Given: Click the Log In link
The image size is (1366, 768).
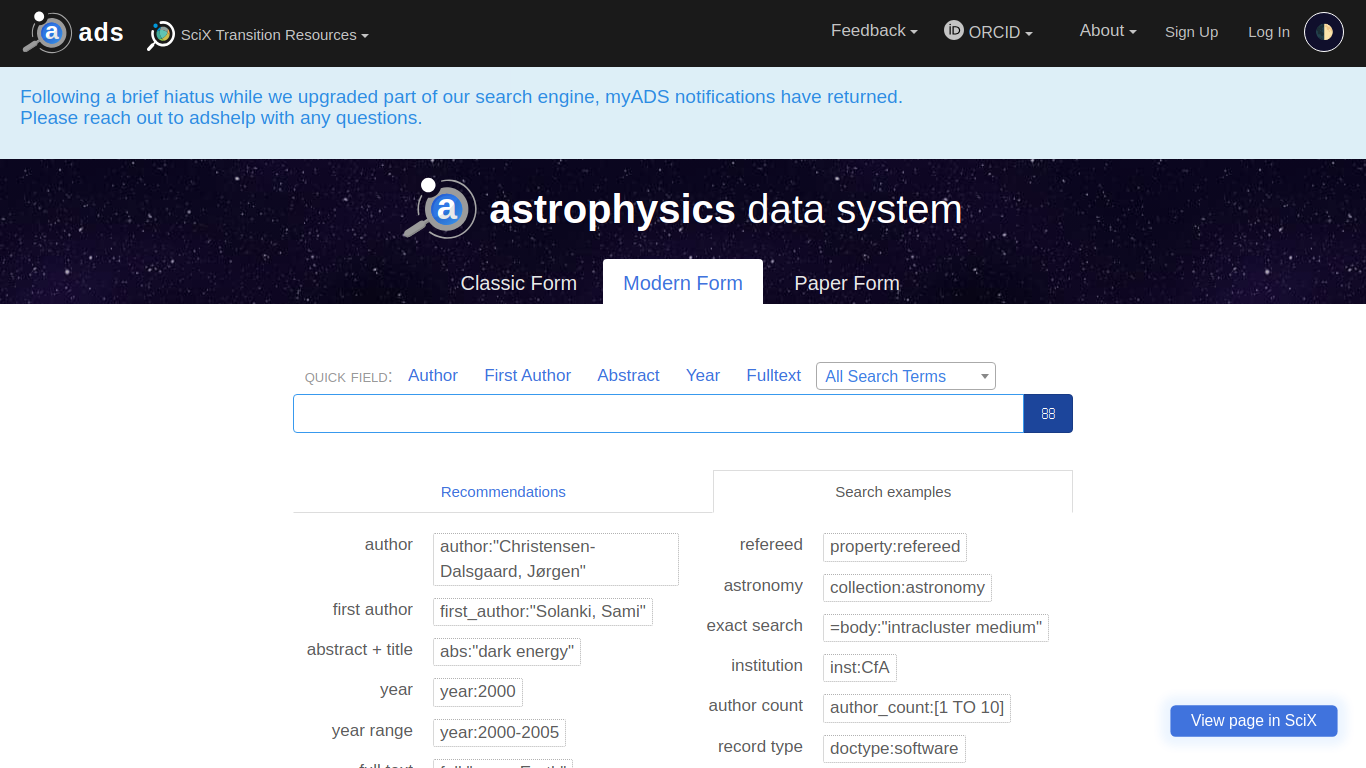Looking at the screenshot, I should pos(1269,32).
